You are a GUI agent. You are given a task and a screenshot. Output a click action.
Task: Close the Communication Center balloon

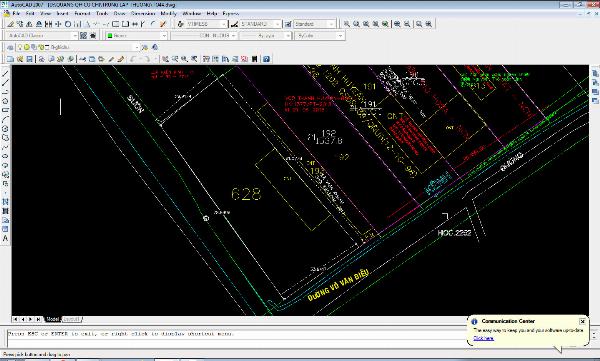click(x=582, y=321)
